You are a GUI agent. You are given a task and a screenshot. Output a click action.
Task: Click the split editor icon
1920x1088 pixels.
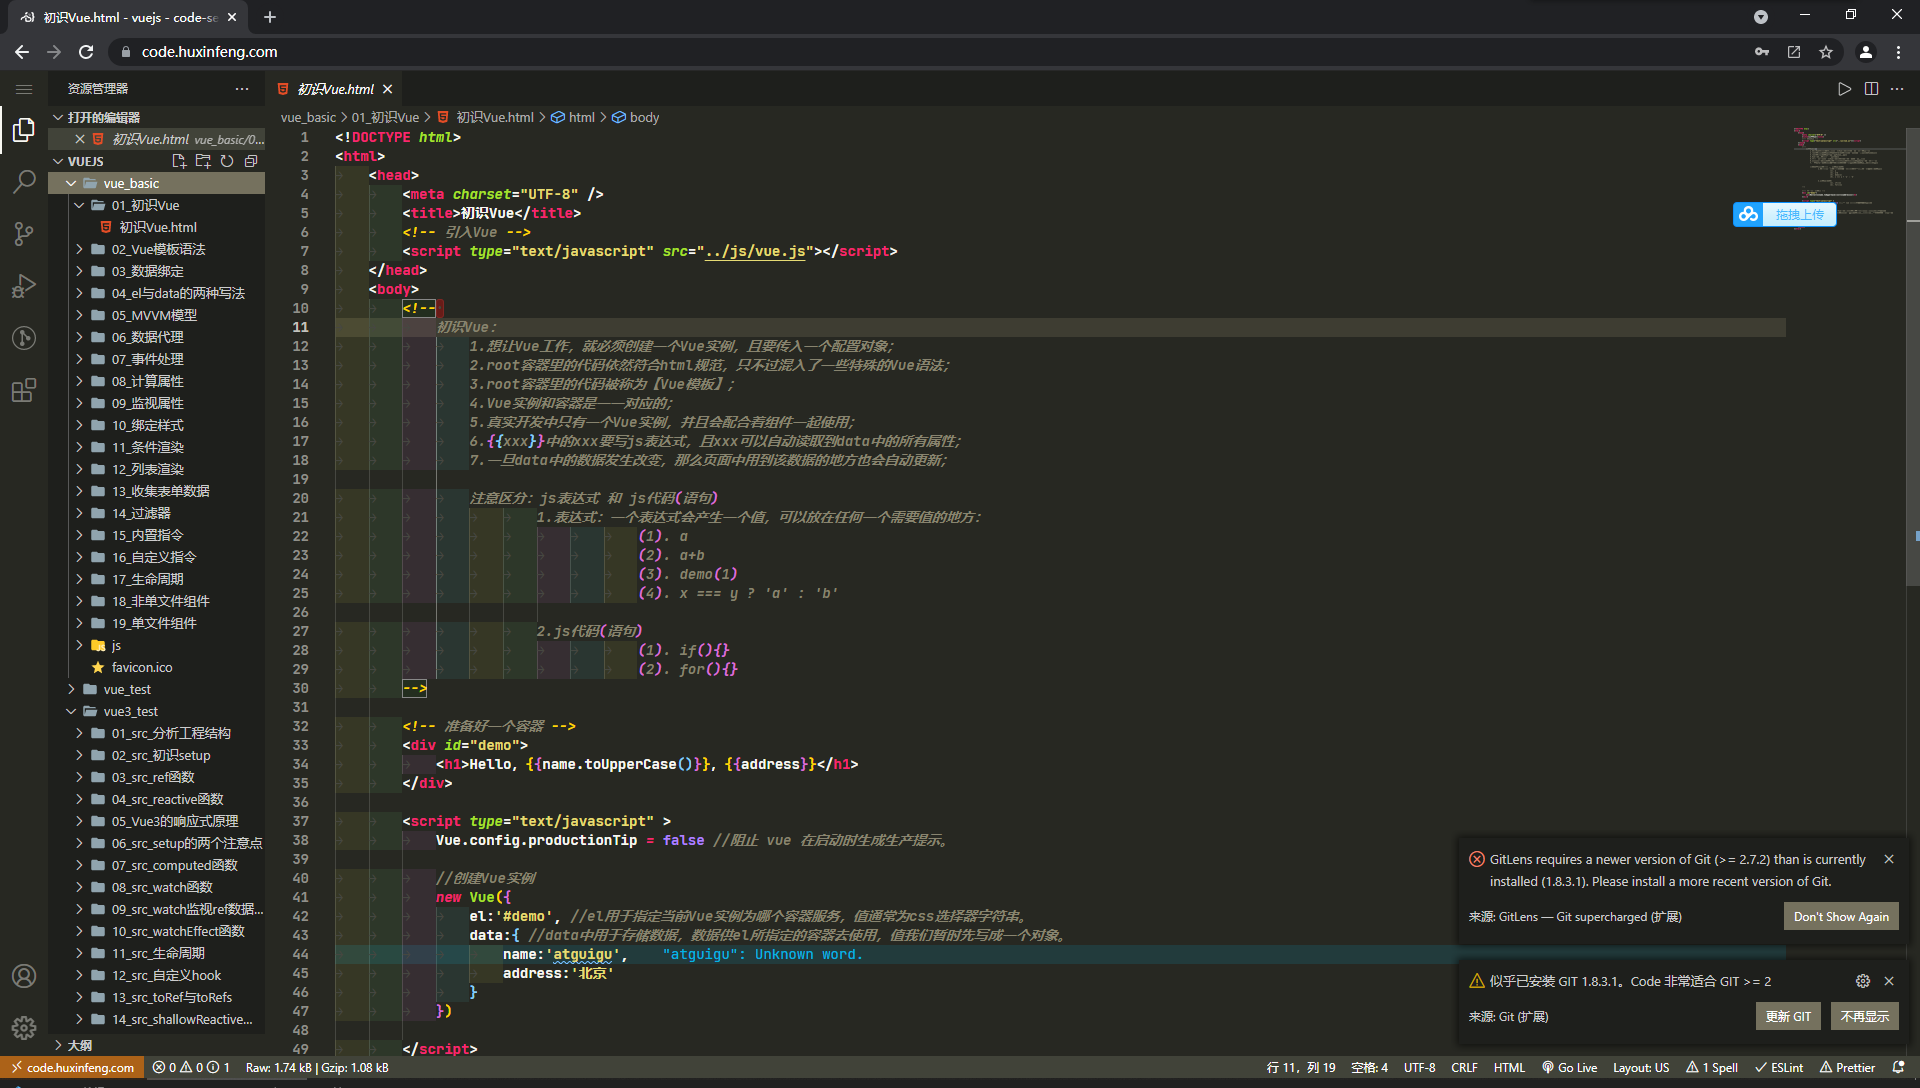1871,89
